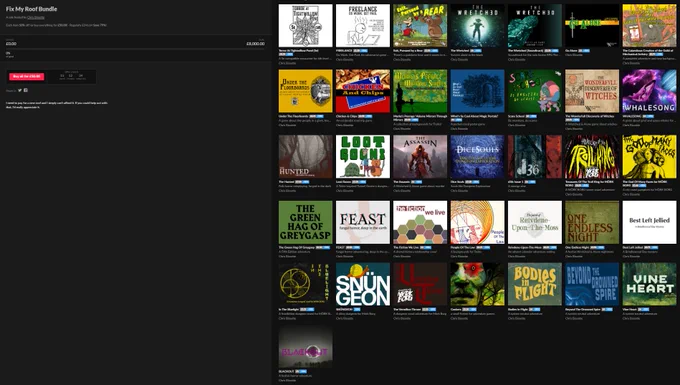This screenshot has width=680, height=385.
Task: Open Reivdene-Upon-The-Moss cover
Action: (x=535, y=222)
